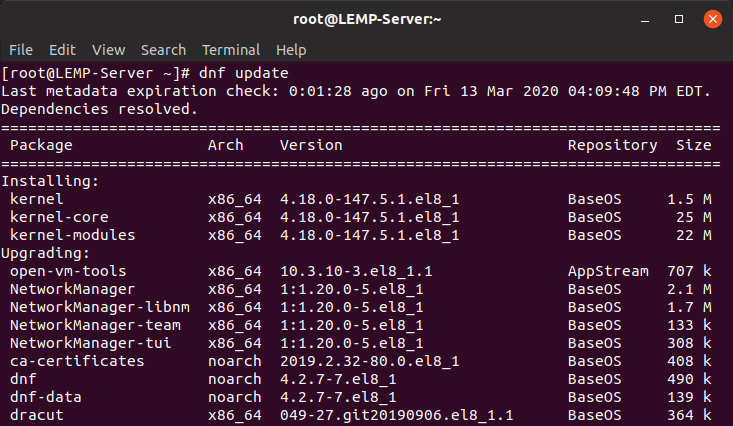Click the 'NetworkManager-tui' package name

(x=91, y=343)
